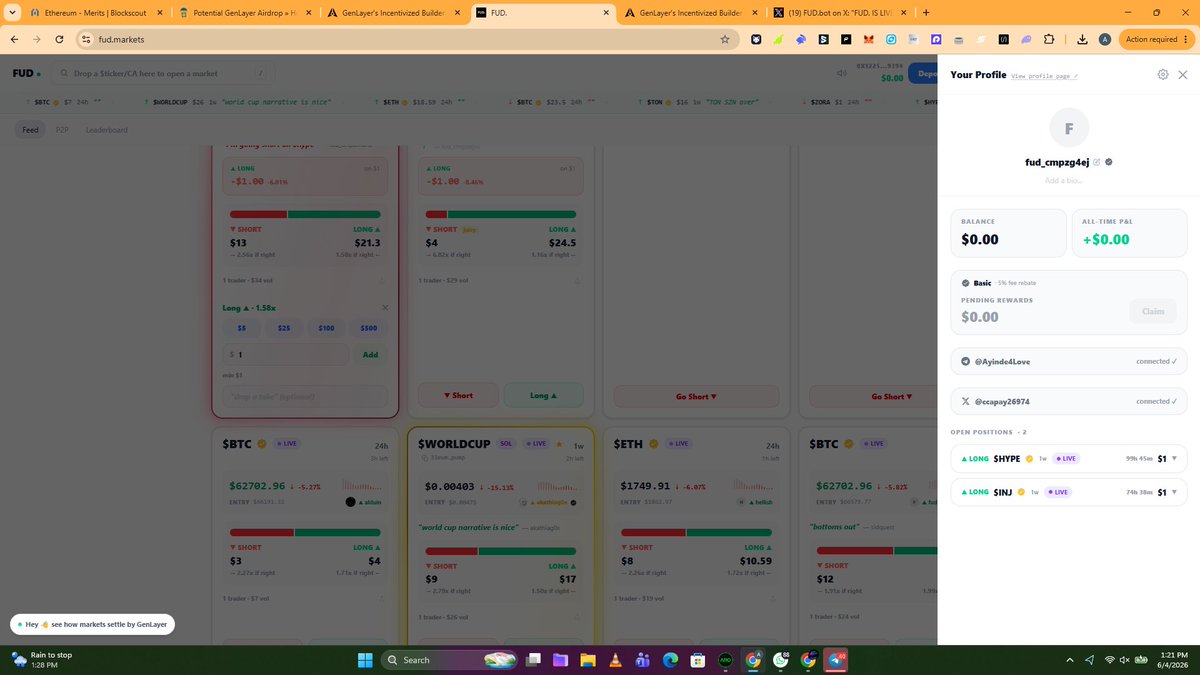Toggle the sound speaker icon in FUD header
Viewport: 1200px width, 675px height.
(x=841, y=74)
